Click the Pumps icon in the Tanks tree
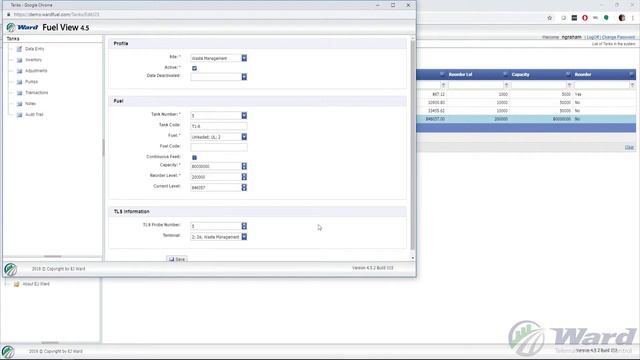 19,82
